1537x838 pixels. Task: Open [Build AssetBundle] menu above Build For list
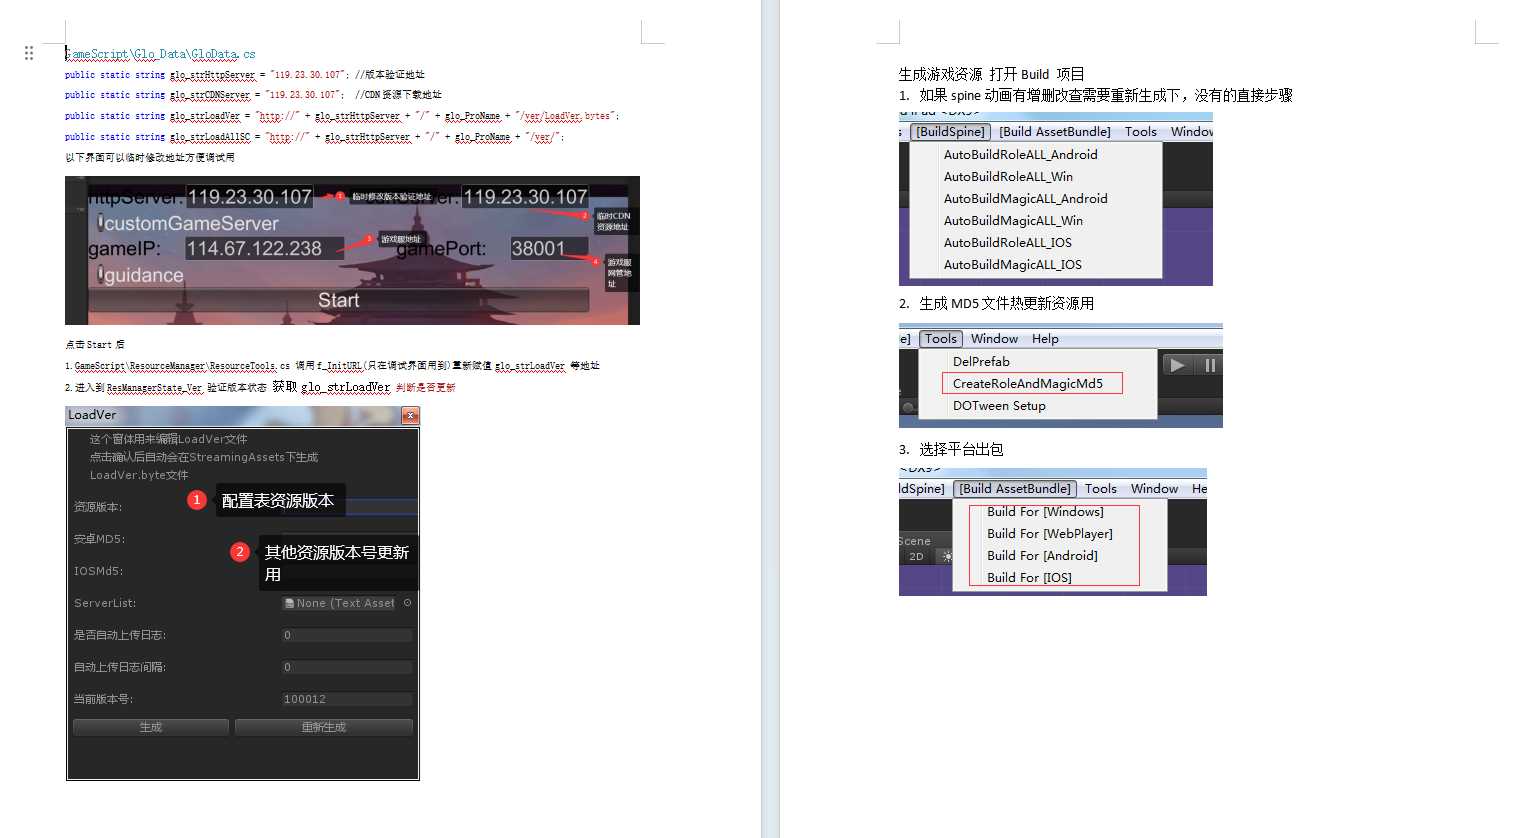pos(1015,489)
